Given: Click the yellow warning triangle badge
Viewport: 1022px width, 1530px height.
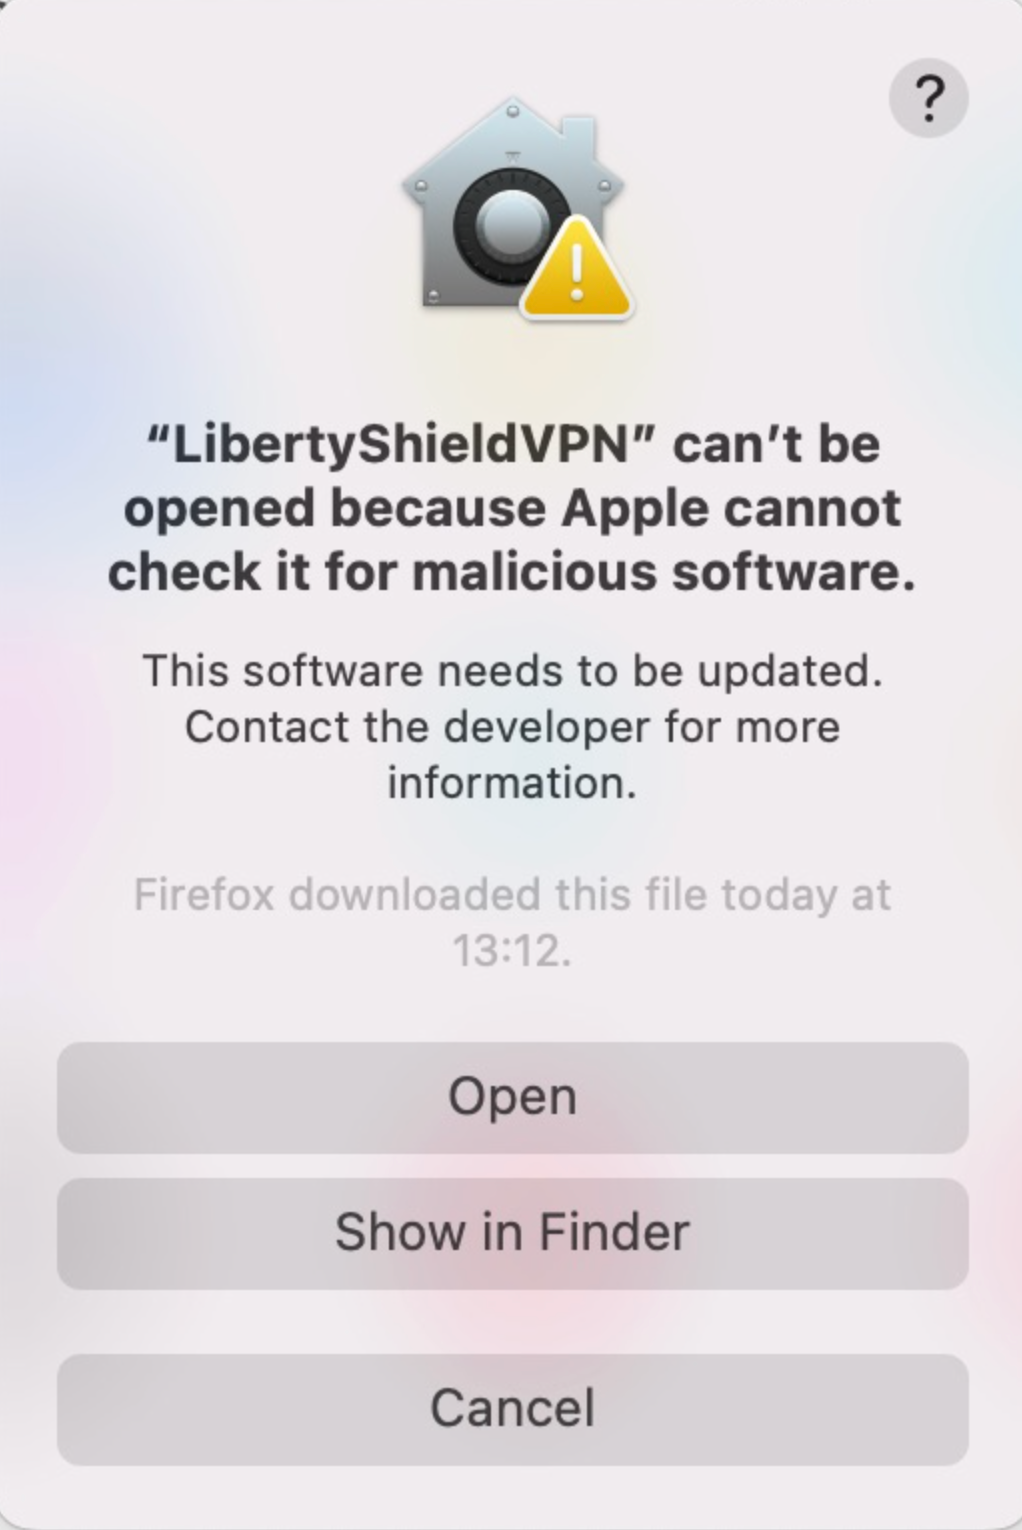Looking at the screenshot, I should point(576,268).
